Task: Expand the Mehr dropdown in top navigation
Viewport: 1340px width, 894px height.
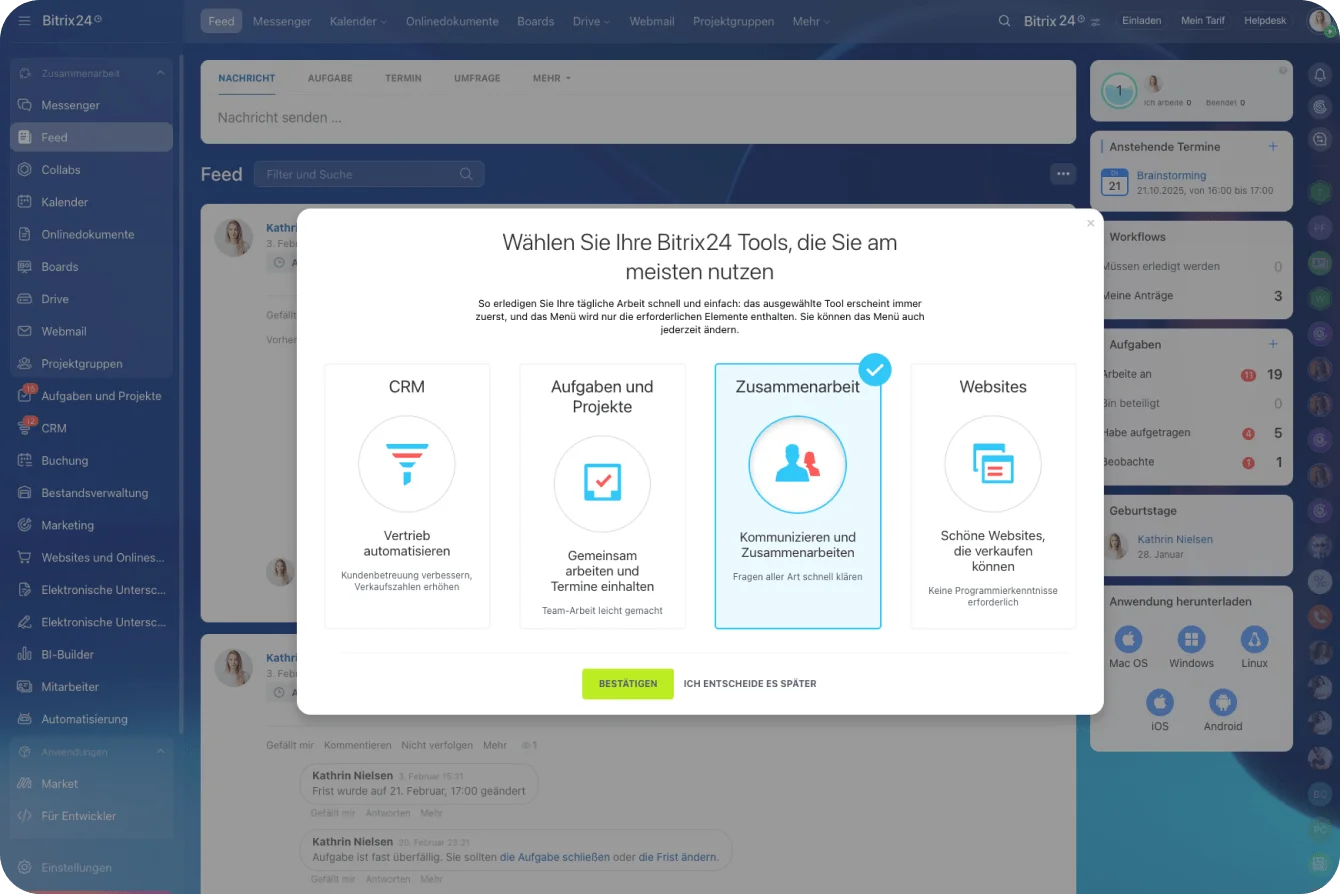Action: click(811, 21)
